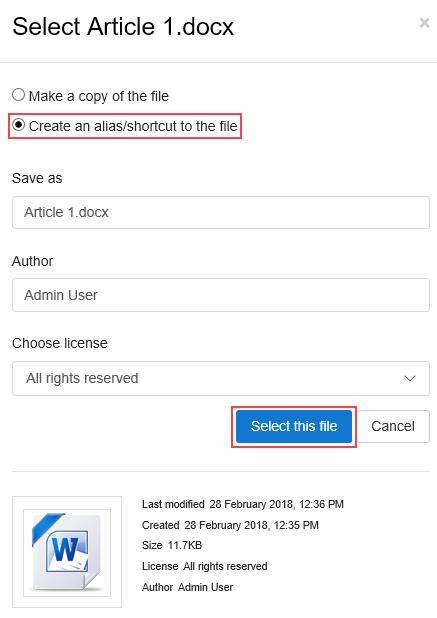Click into the Author field showing Admin User
Screen dimensions: 437x618
pos(221,295)
